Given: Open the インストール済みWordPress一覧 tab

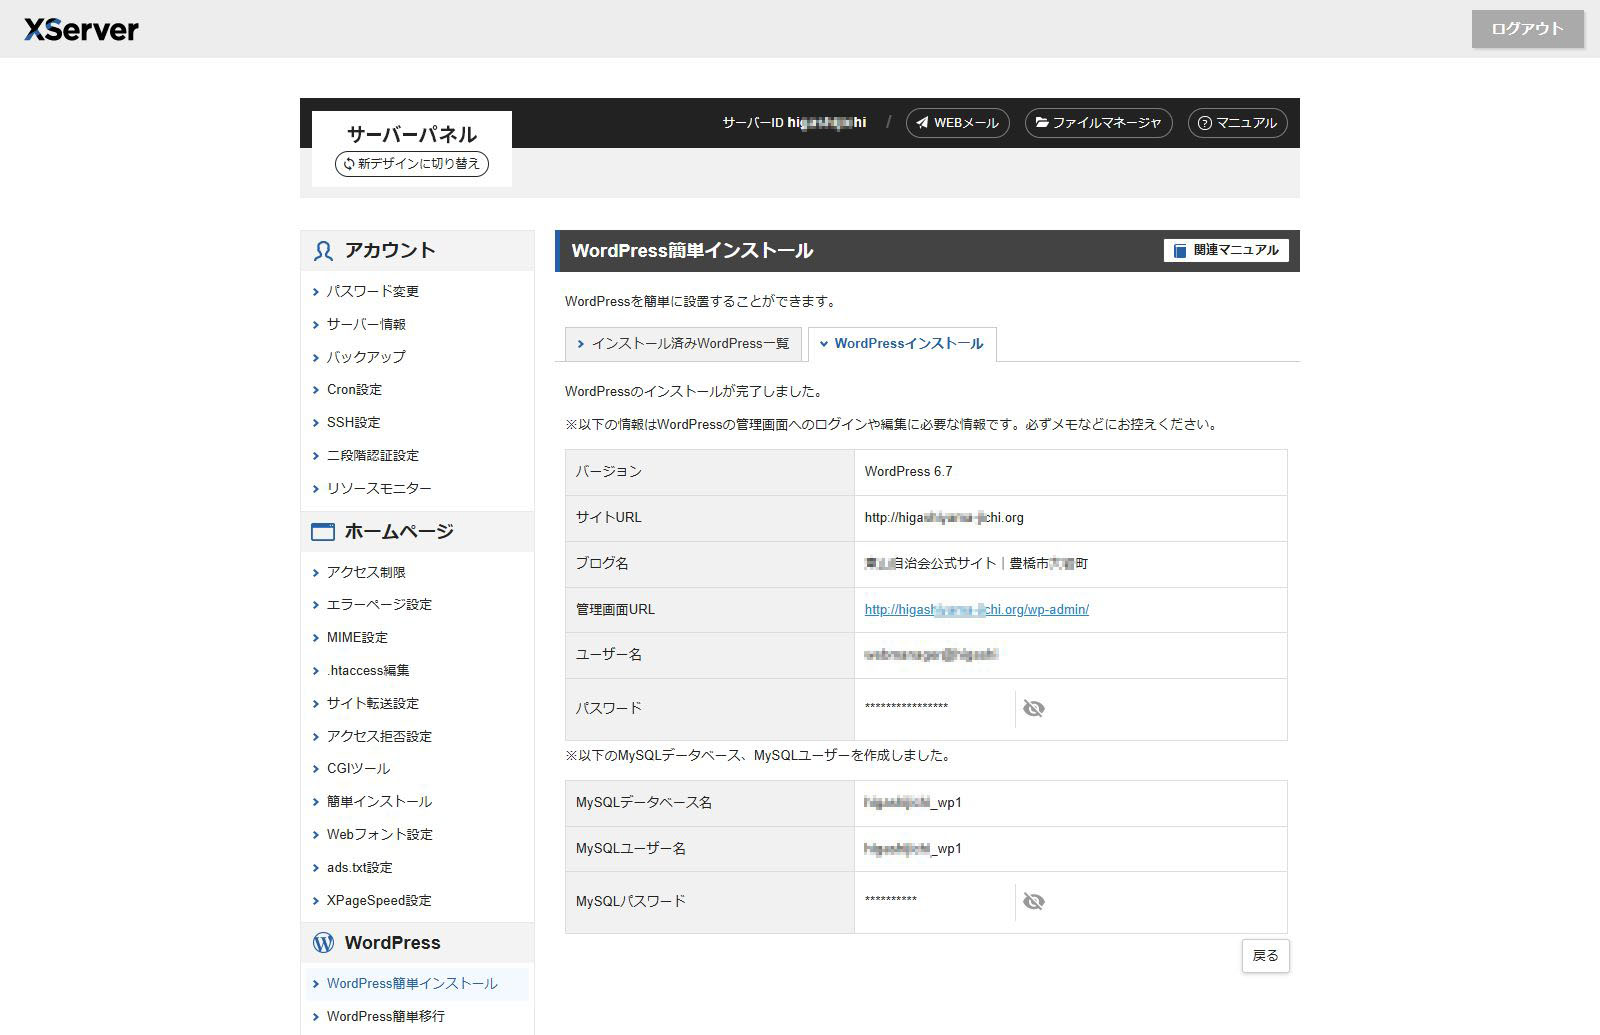Looking at the screenshot, I should [x=683, y=344].
